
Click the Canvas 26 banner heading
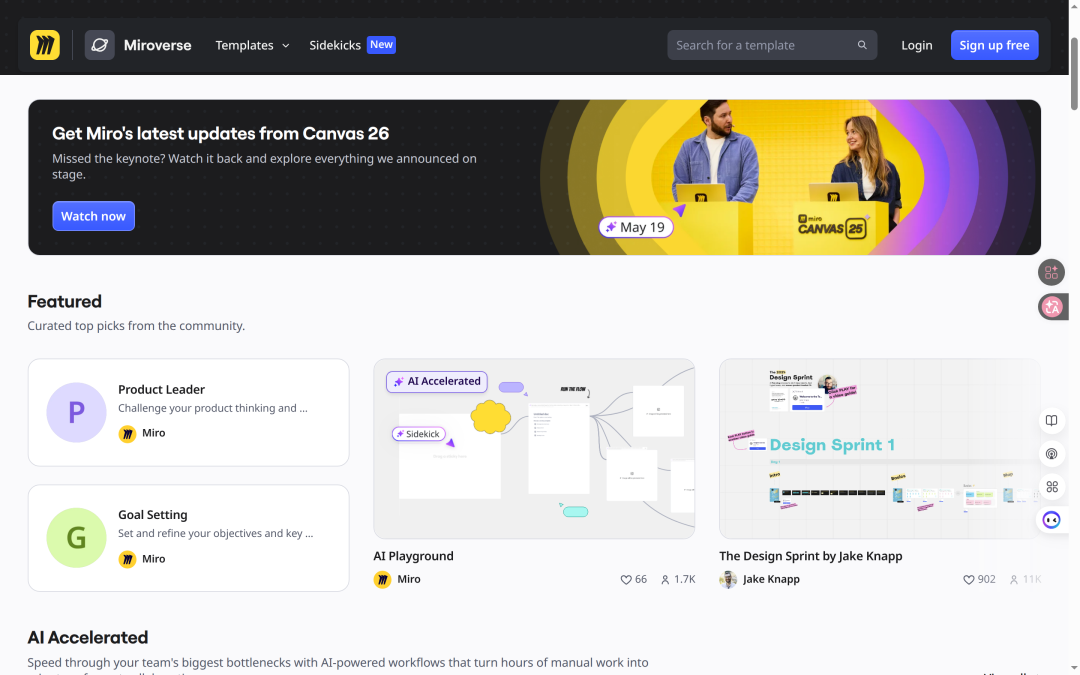pos(220,134)
